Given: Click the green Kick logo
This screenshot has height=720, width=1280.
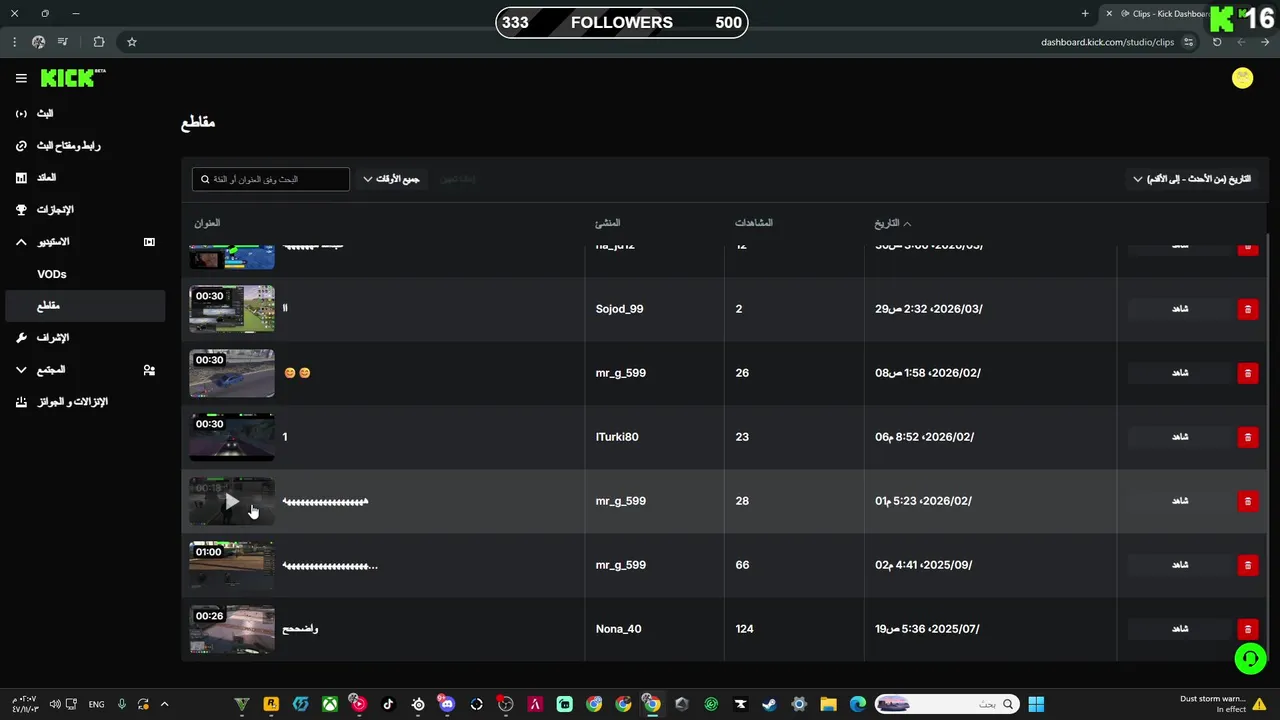Looking at the screenshot, I should [72, 78].
